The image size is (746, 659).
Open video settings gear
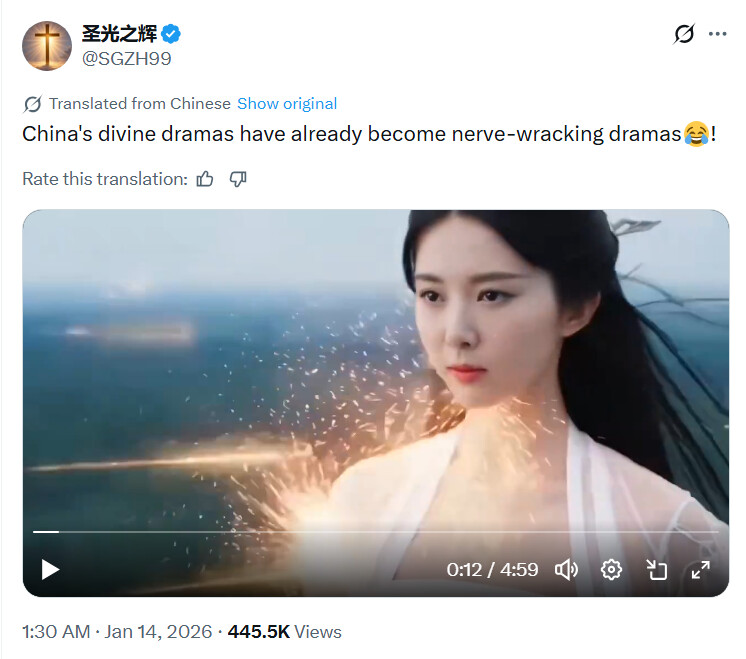tap(611, 570)
